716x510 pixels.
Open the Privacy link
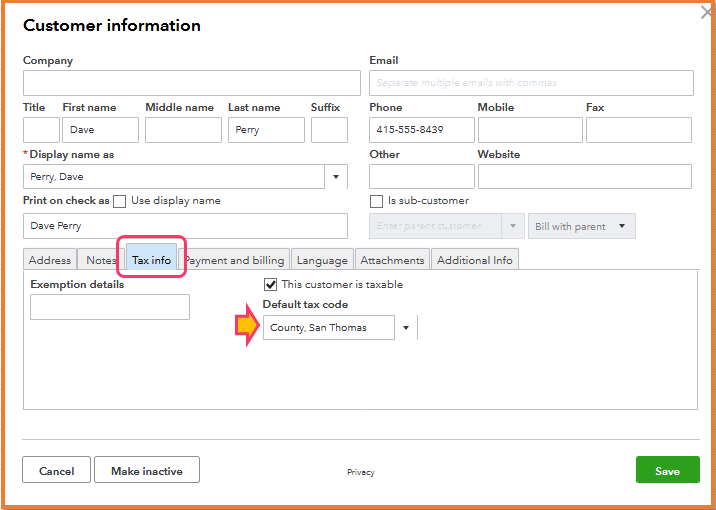pos(361,472)
